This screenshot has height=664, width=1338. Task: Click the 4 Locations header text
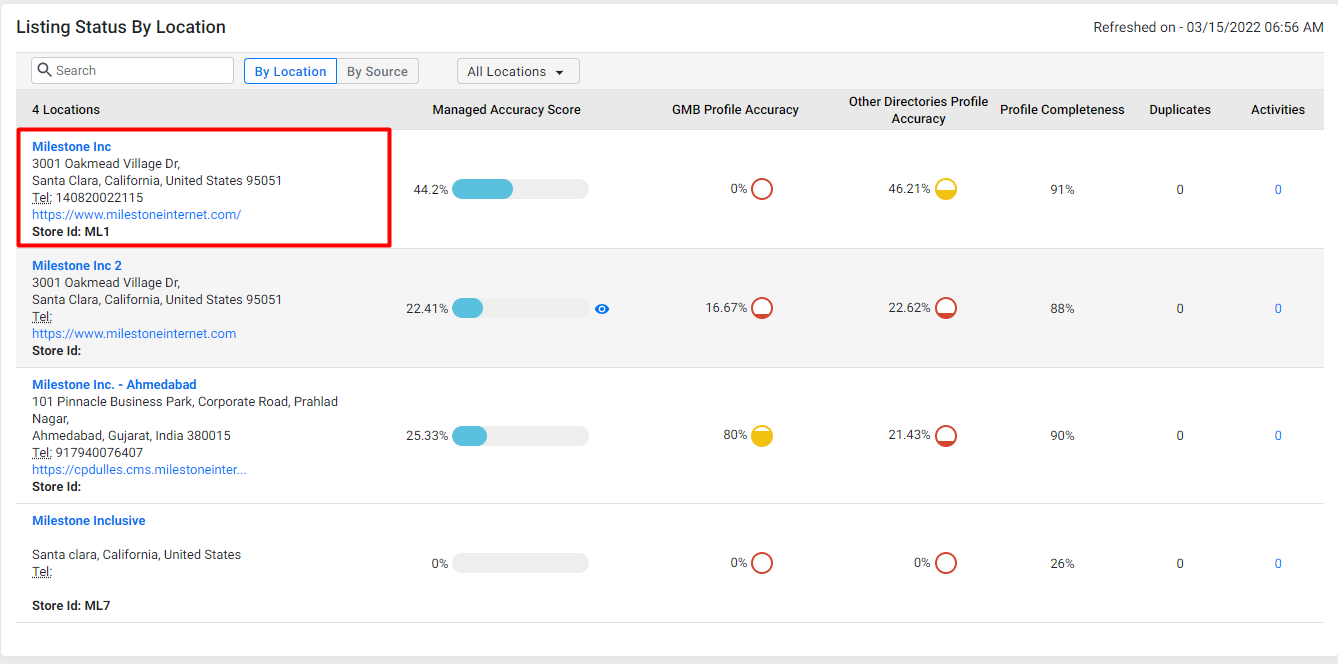pos(66,110)
